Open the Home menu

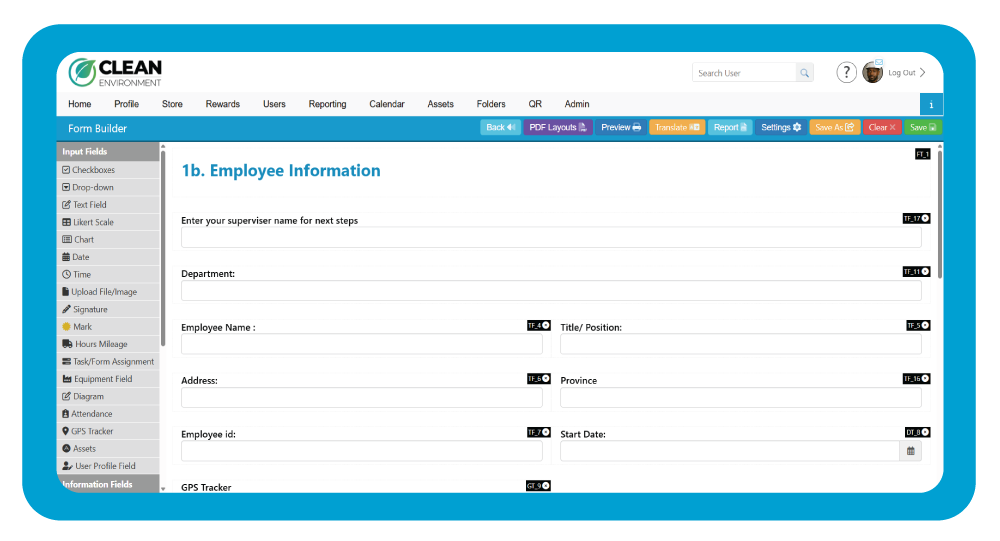(80, 104)
